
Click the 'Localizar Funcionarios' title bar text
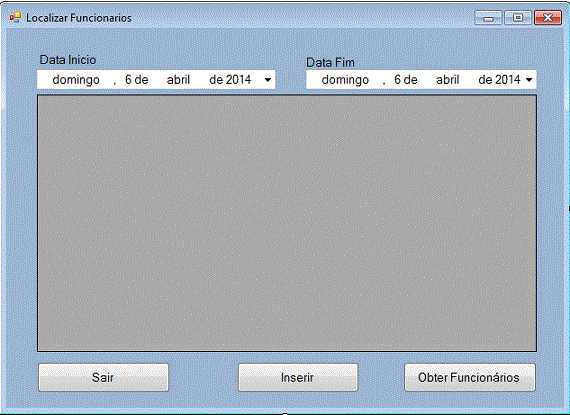click(79, 18)
